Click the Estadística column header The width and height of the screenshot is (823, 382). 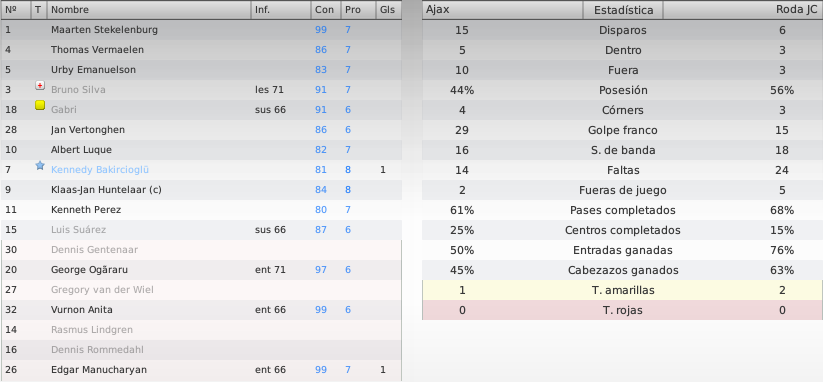point(623,10)
